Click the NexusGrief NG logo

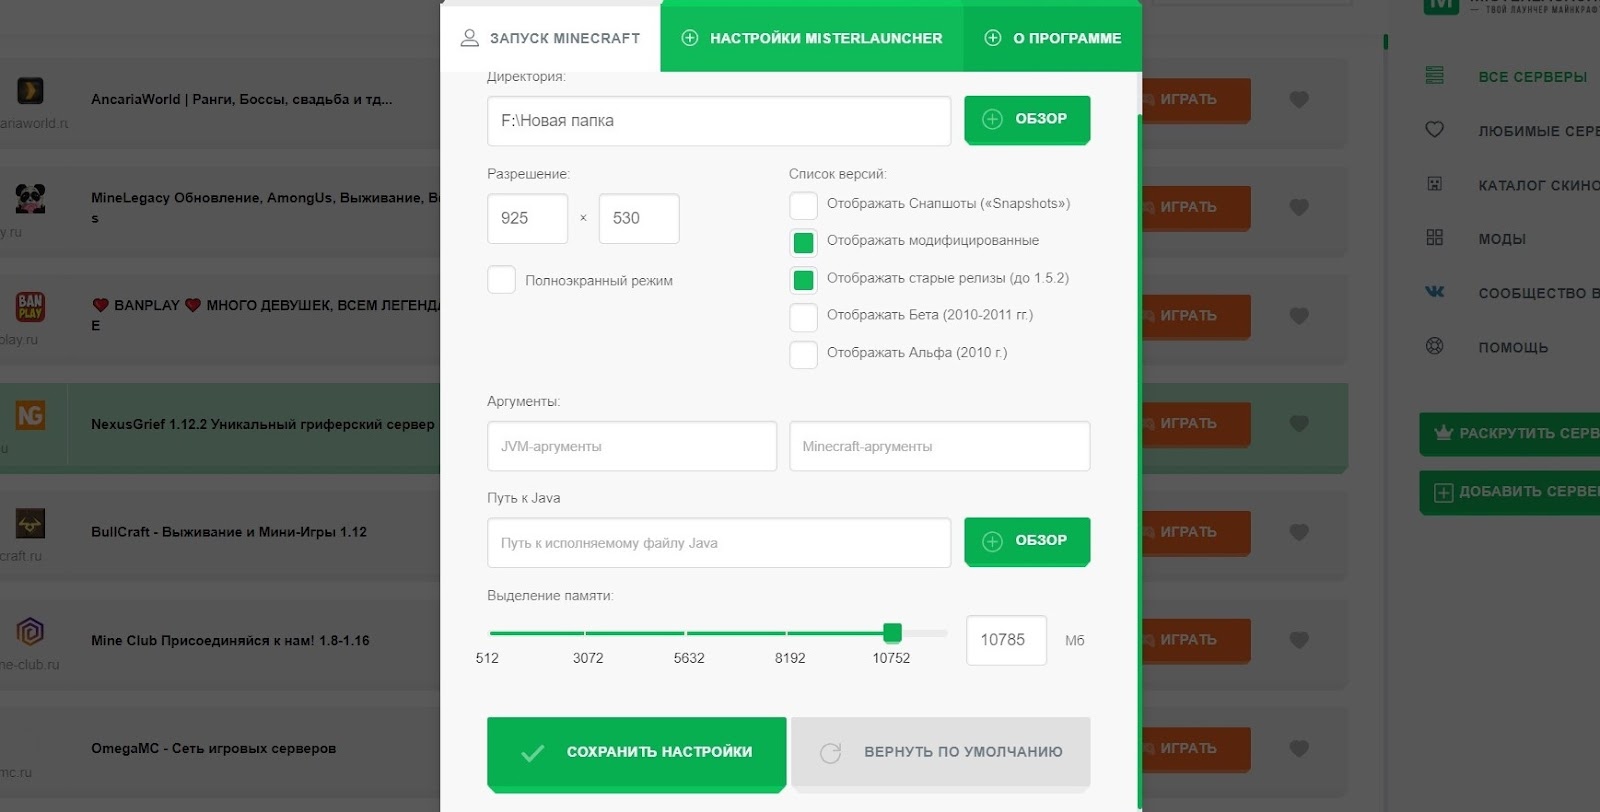[30, 415]
